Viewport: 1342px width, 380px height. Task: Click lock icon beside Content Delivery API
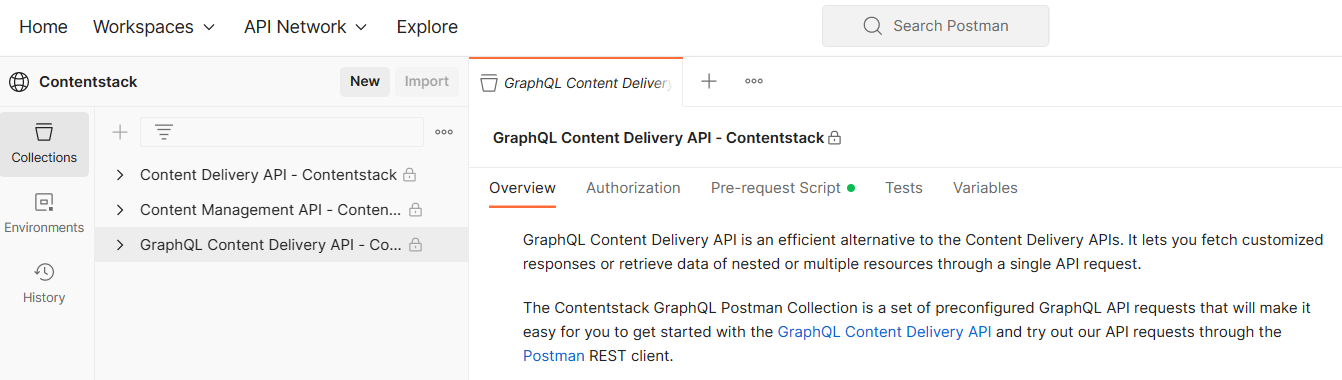(x=409, y=175)
